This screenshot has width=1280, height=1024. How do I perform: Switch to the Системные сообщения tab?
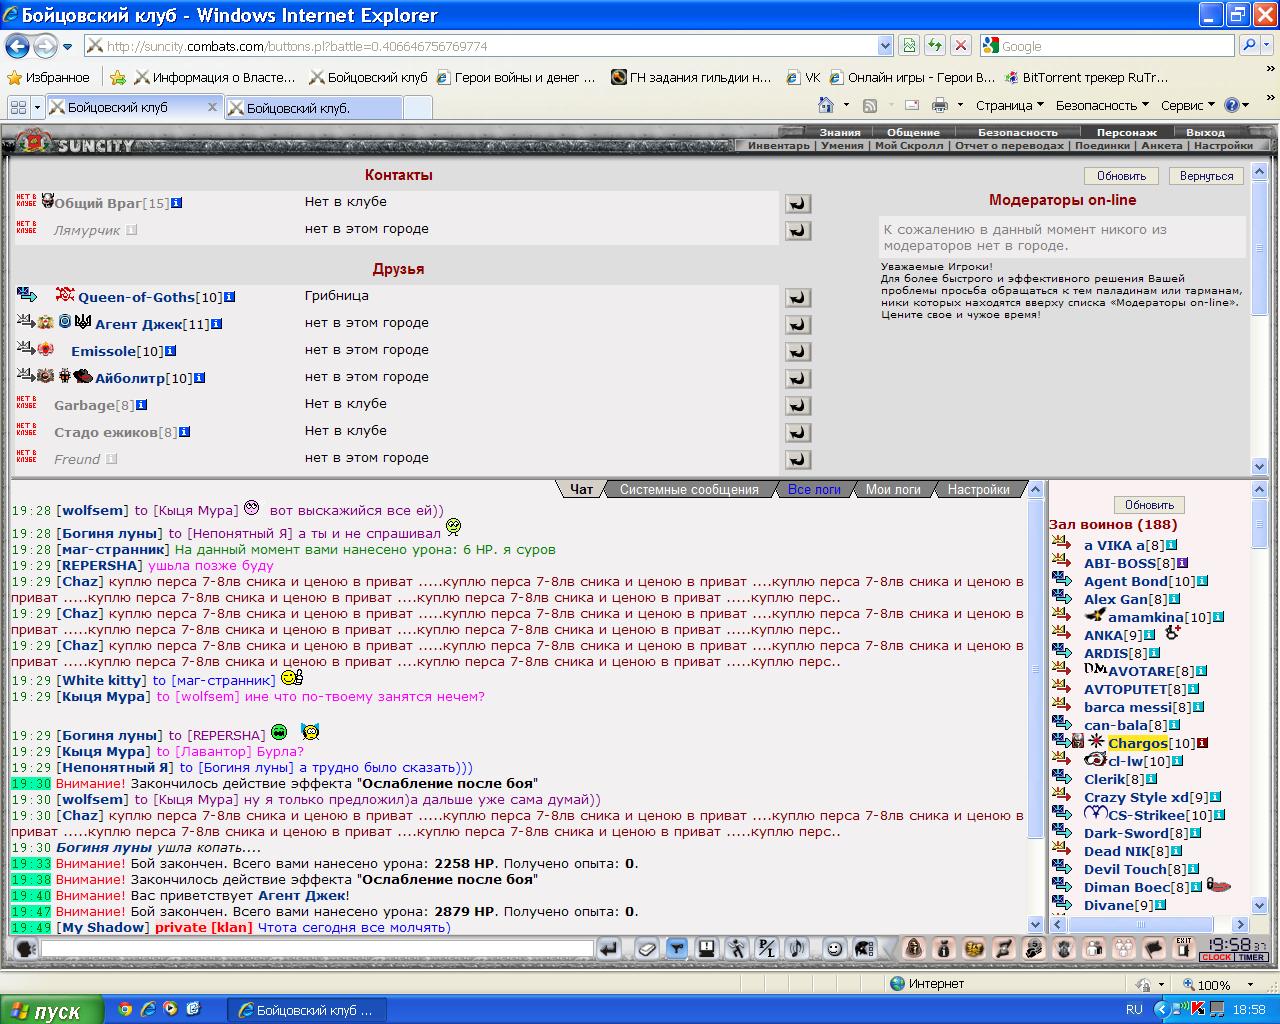pos(689,489)
